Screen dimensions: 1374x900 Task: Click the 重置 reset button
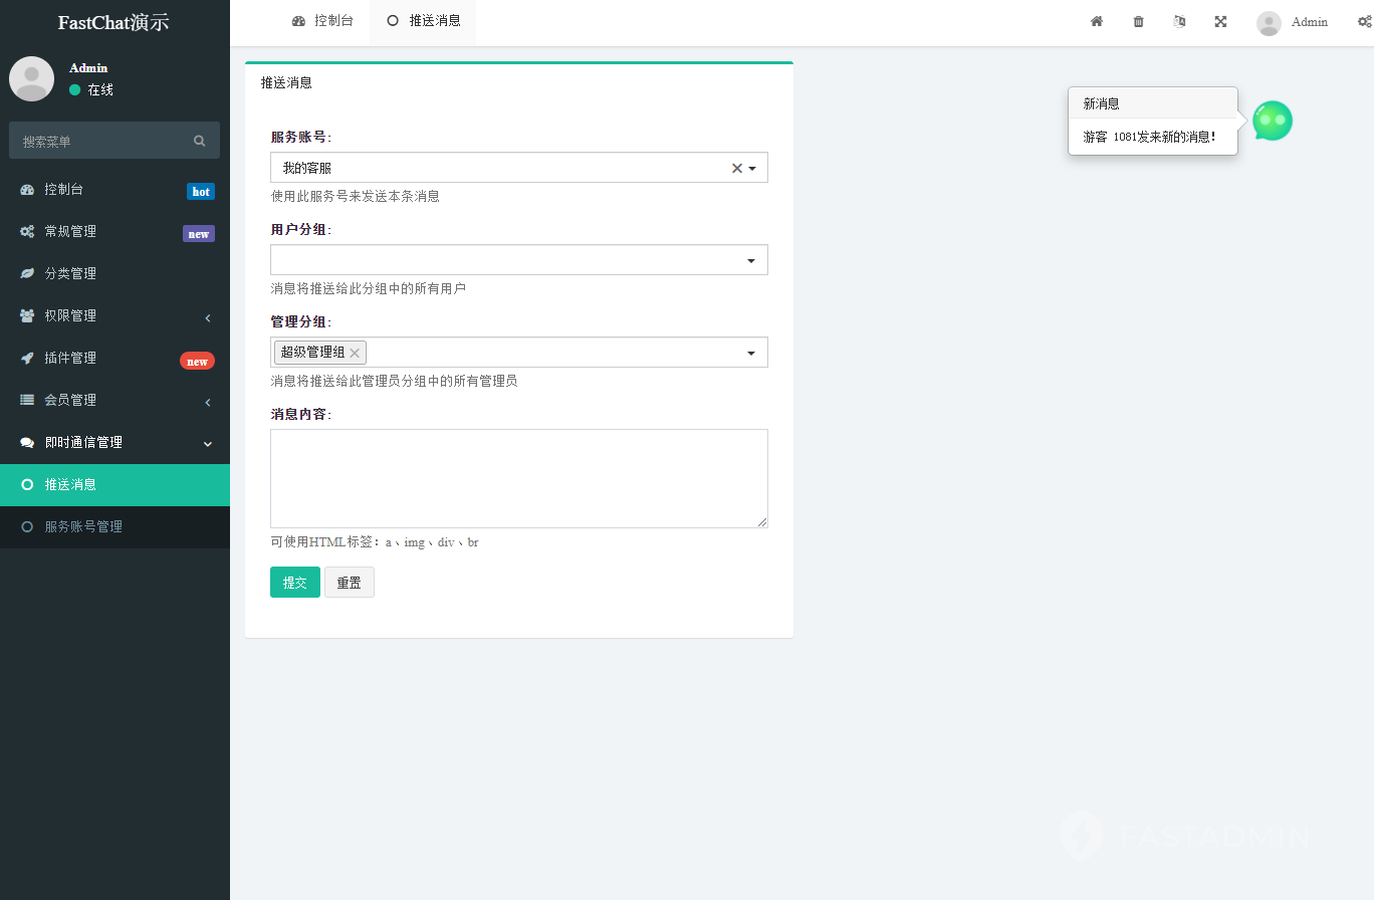click(349, 582)
